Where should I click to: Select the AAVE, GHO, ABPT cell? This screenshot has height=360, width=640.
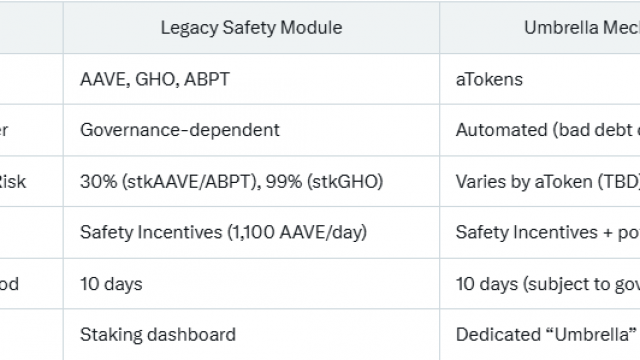tap(251, 79)
